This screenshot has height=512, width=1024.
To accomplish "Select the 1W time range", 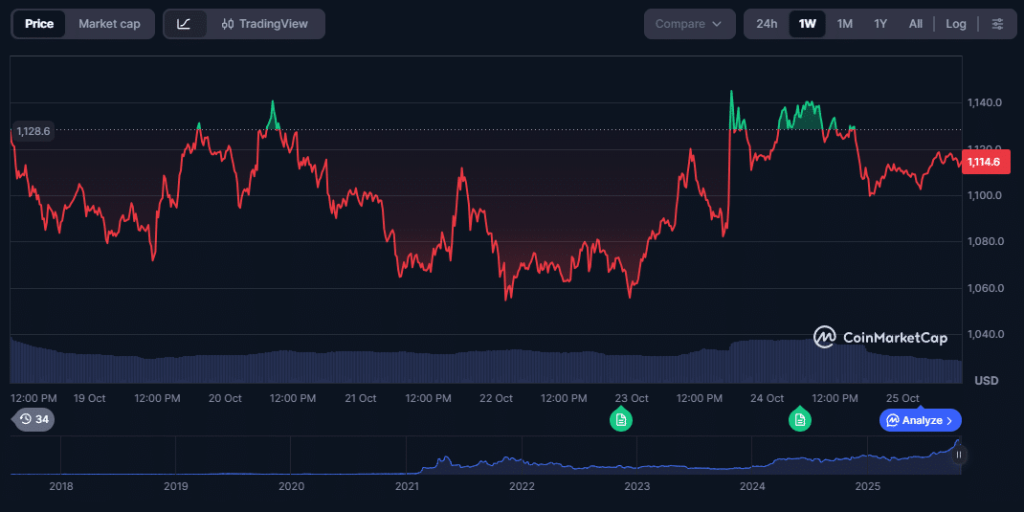I will pyautogui.click(x=807, y=24).
